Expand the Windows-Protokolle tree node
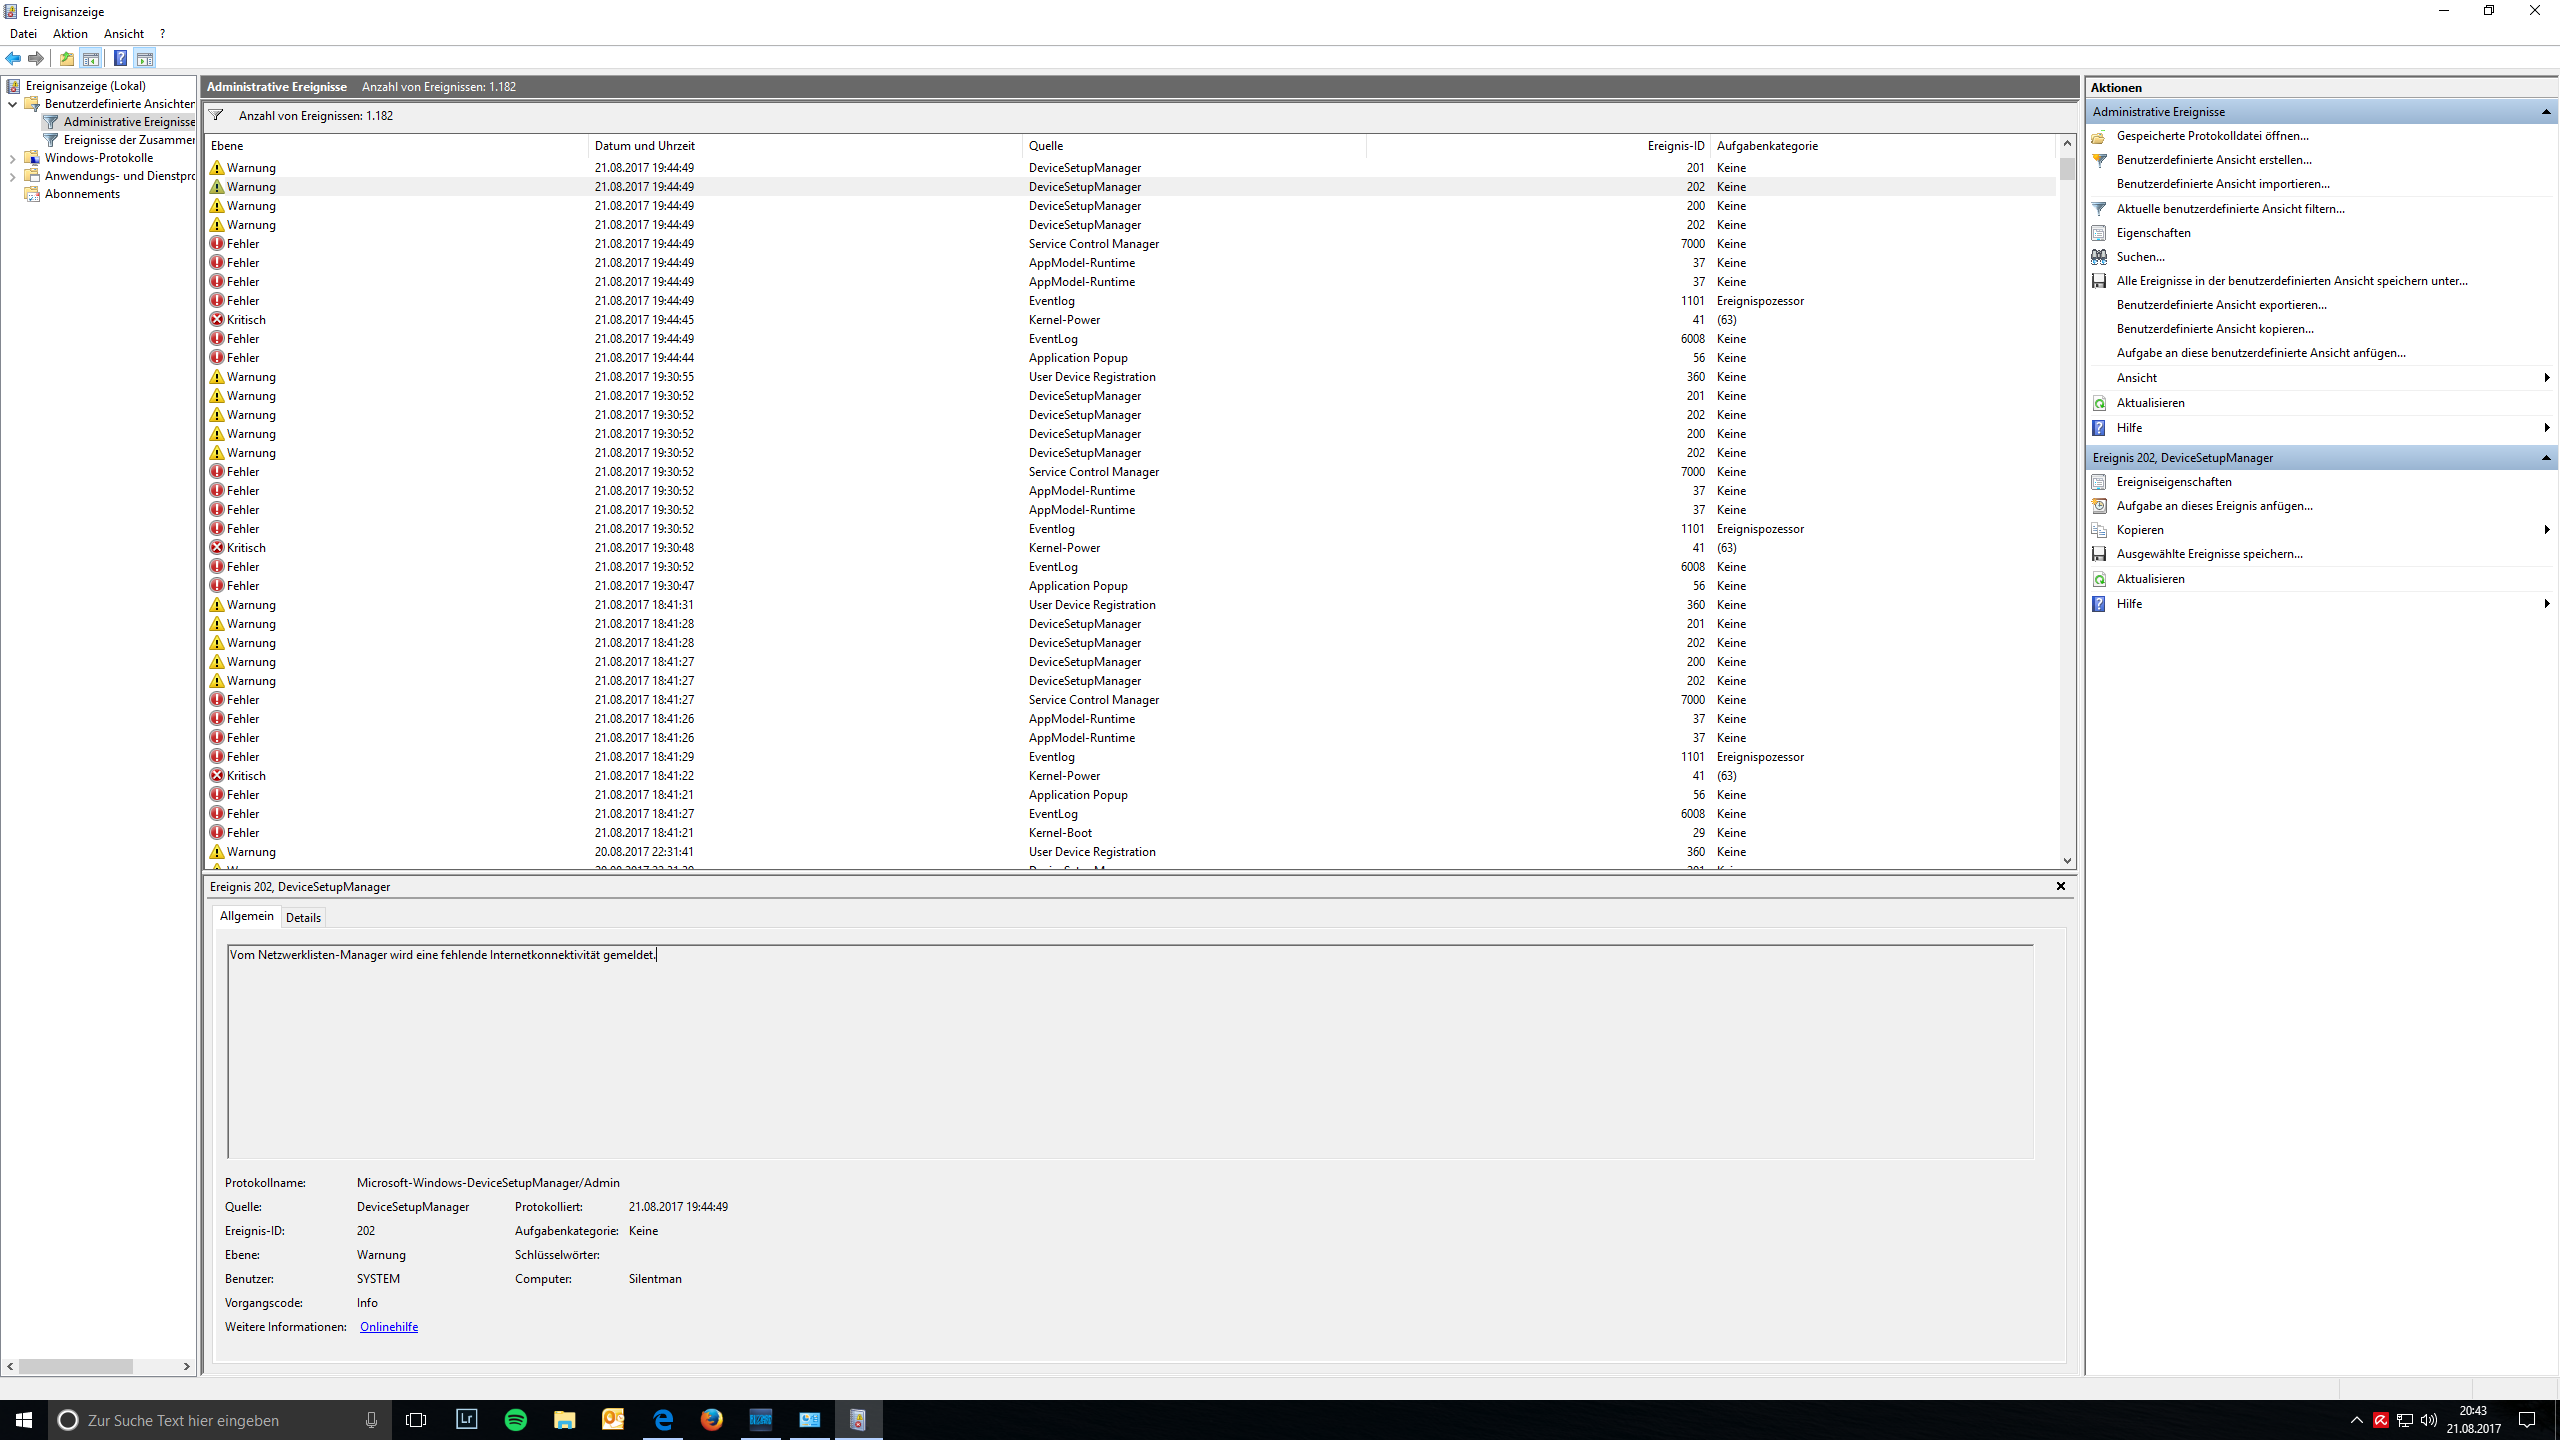Image resolution: width=2560 pixels, height=1440 pixels. point(12,158)
